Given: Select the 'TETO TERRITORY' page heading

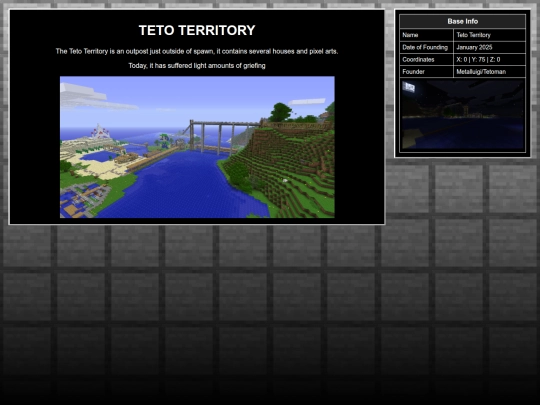Looking at the screenshot, I should coord(197,30).
